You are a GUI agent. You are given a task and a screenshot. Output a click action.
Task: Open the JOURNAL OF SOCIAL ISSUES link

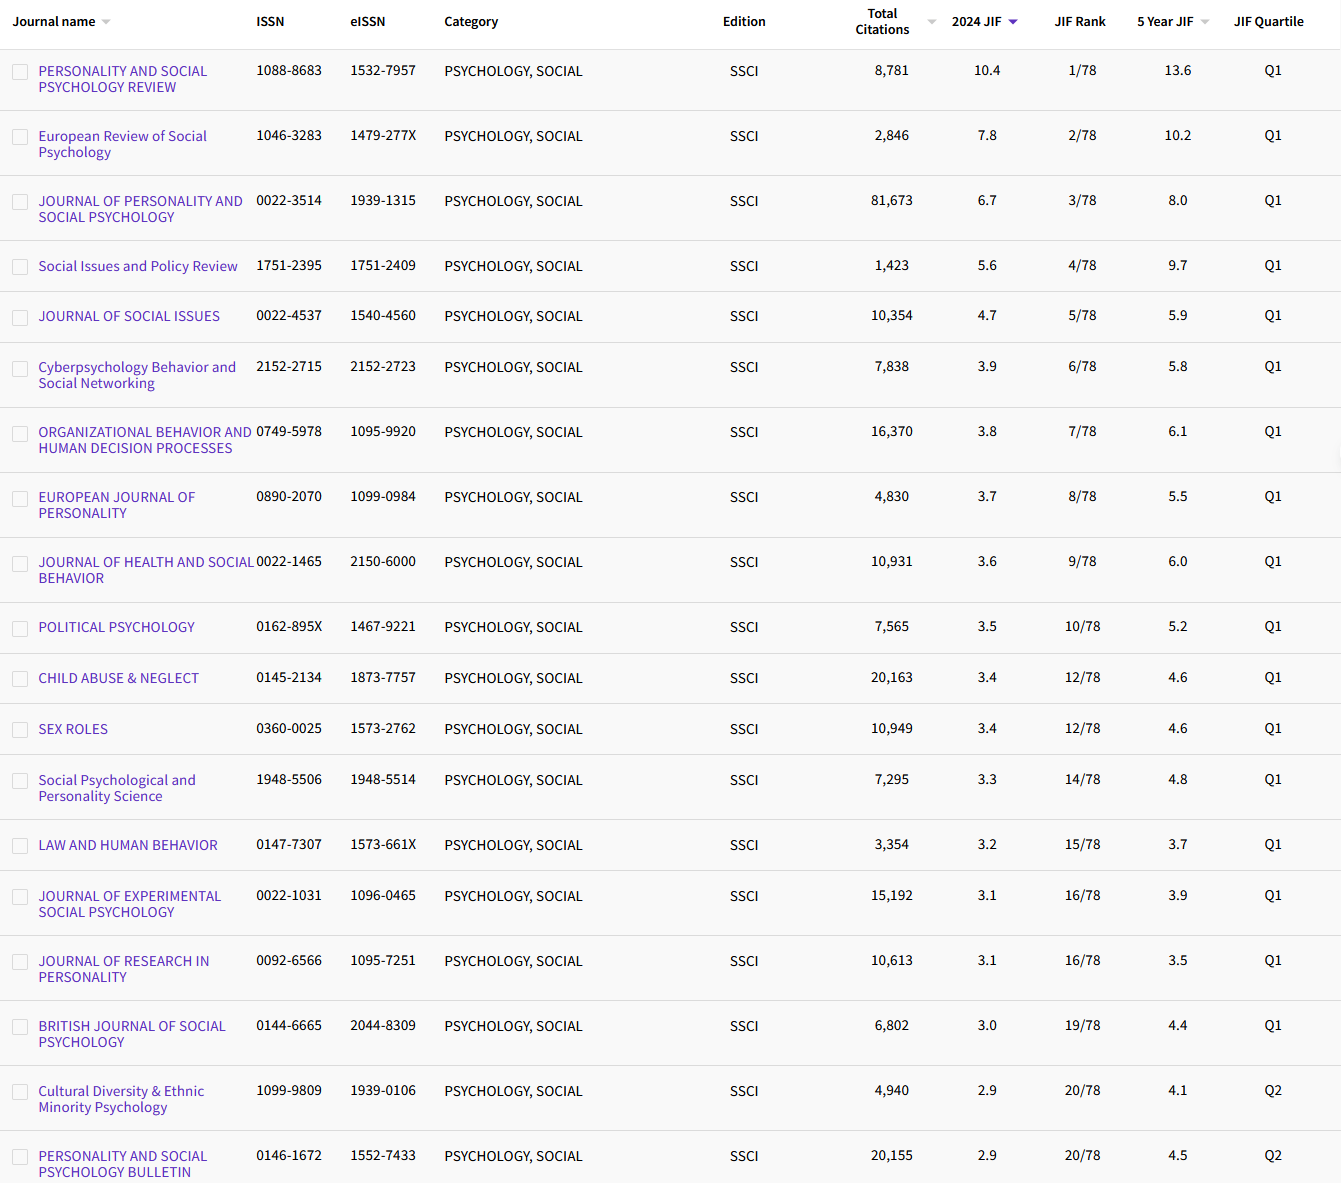(x=129, y=316)
